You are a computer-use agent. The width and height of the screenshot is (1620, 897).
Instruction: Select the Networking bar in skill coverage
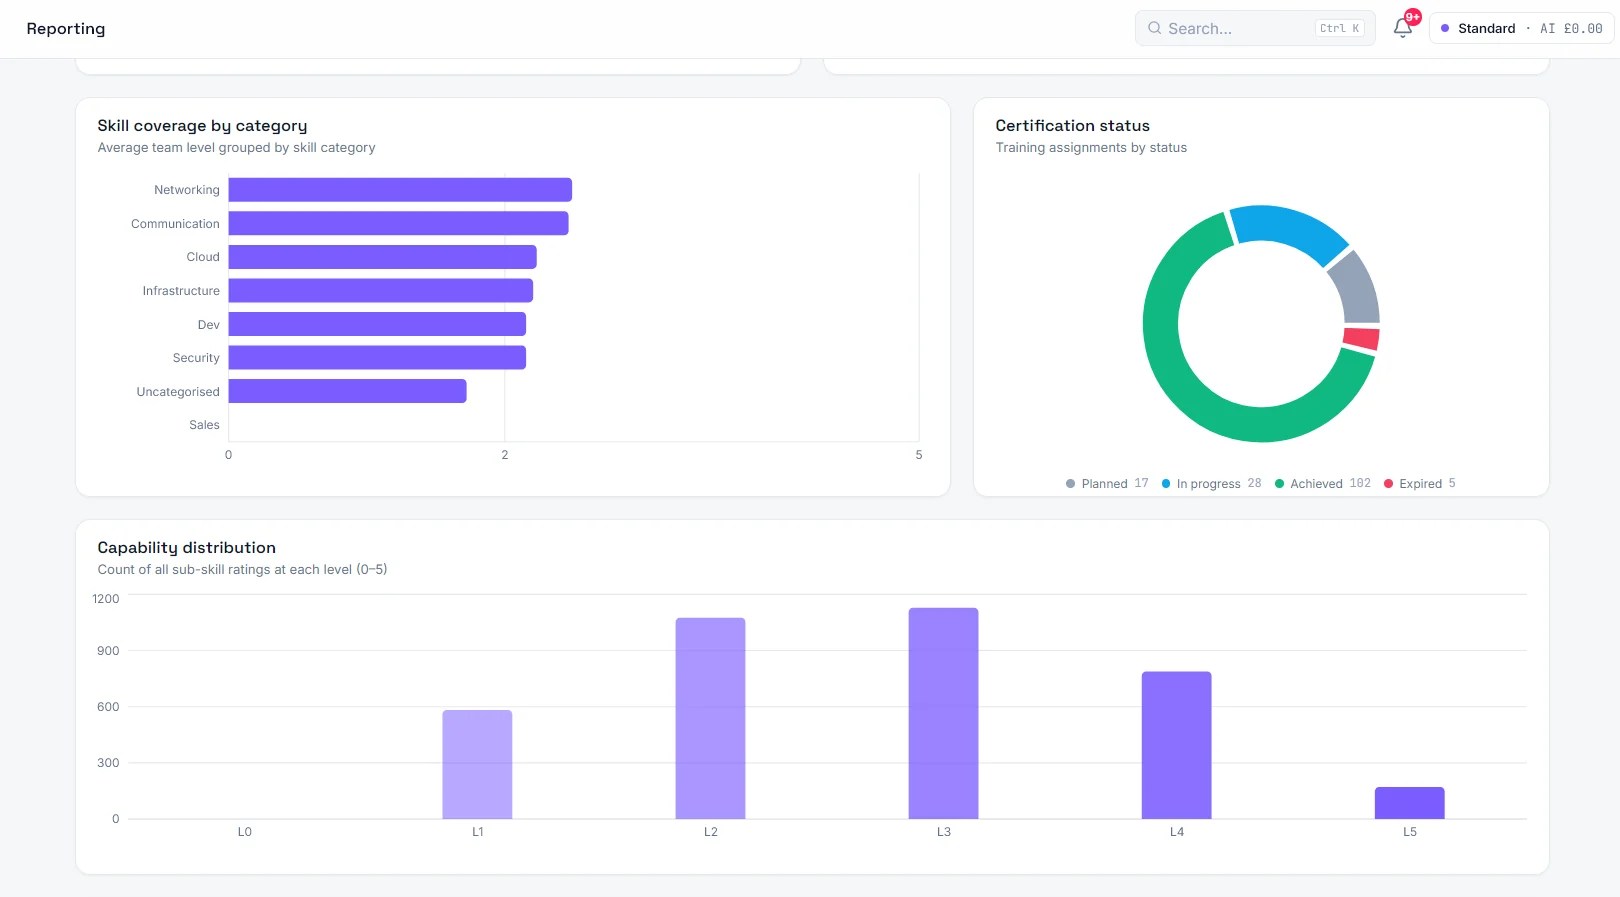click(400, 190)
